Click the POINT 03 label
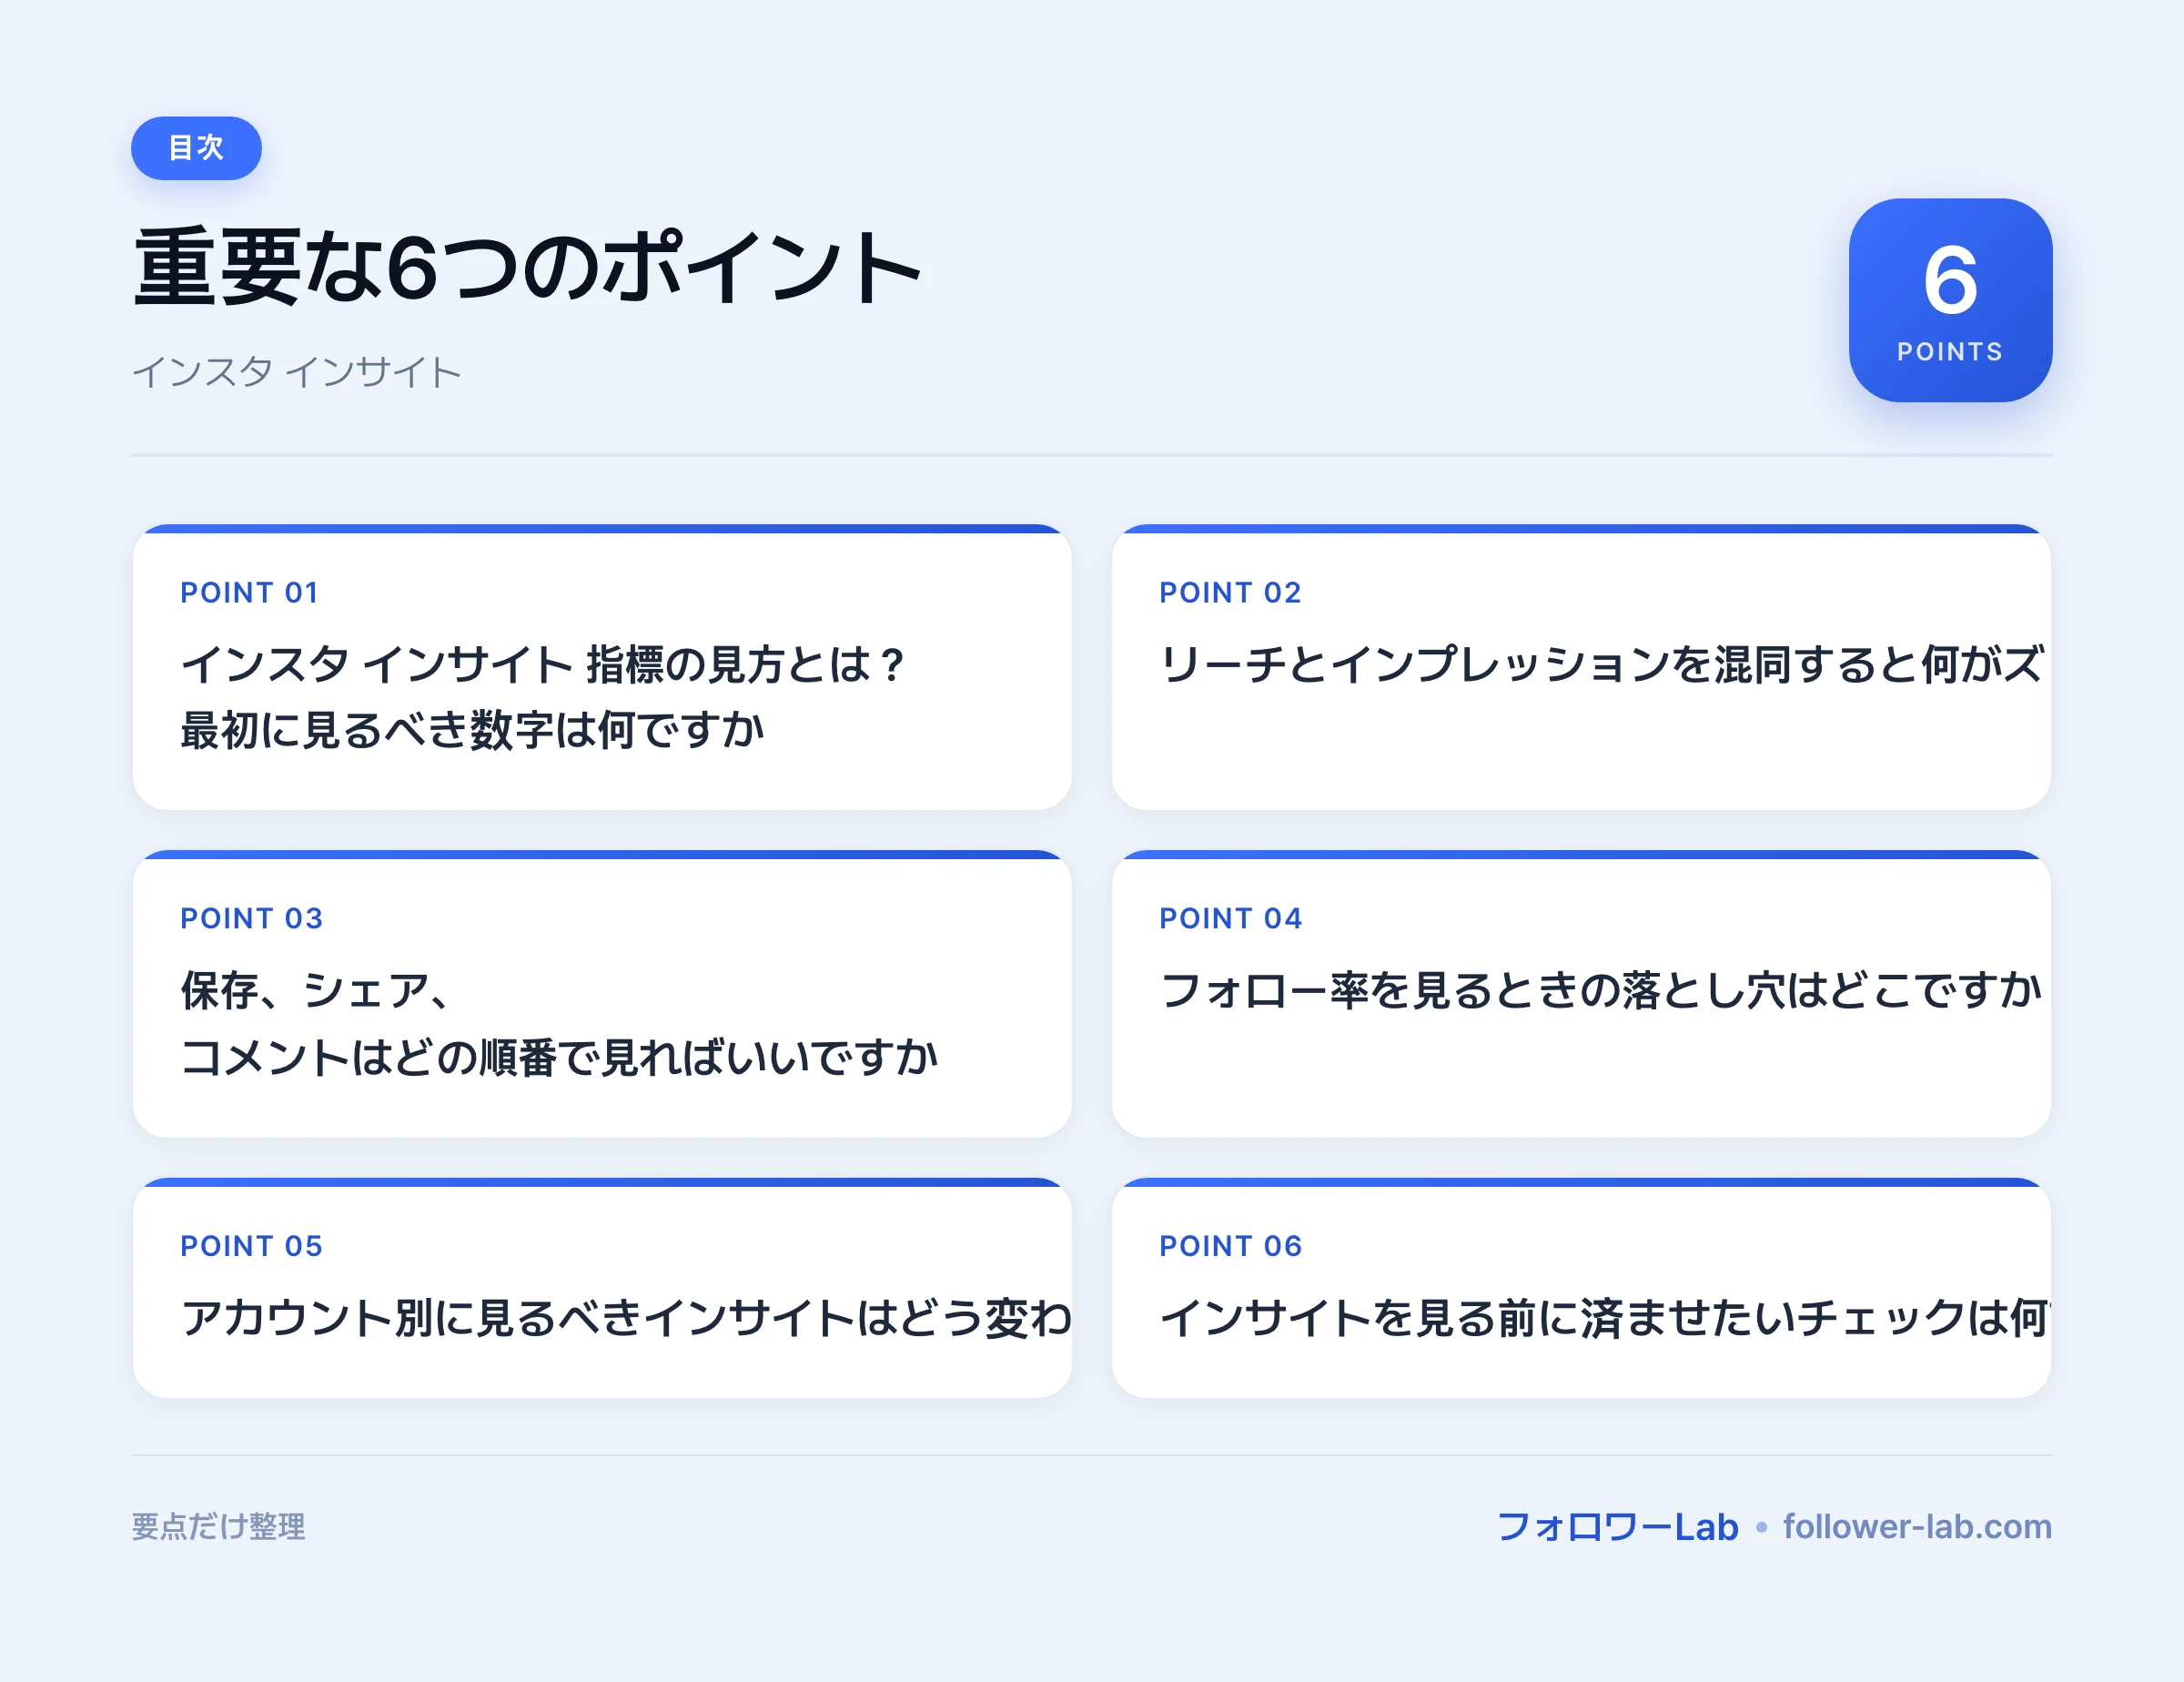 (x=251, y=918)
